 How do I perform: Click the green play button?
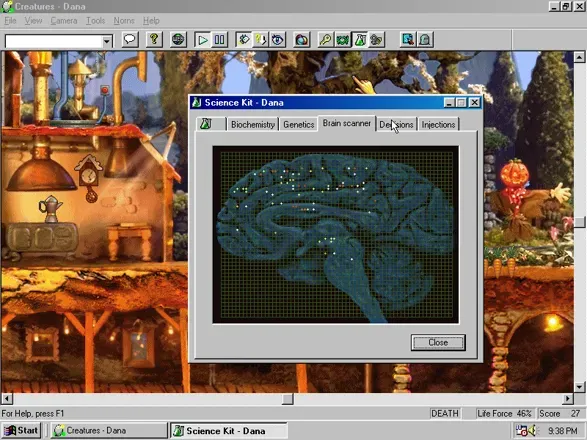click(x=203, y=39)
